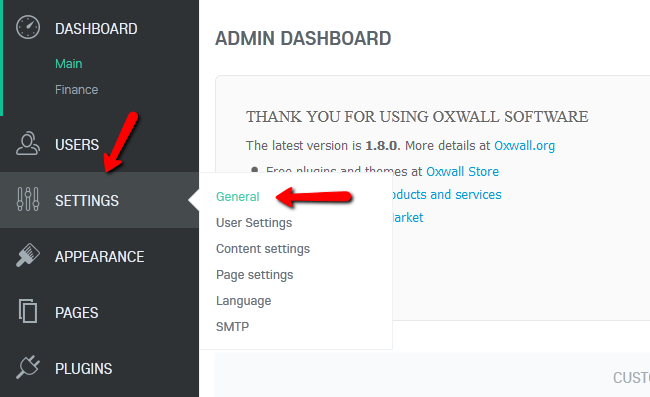Open the PLUGINS sidebar section
The height and width of the screenshot is (397, 650).
tap(84, 368)
